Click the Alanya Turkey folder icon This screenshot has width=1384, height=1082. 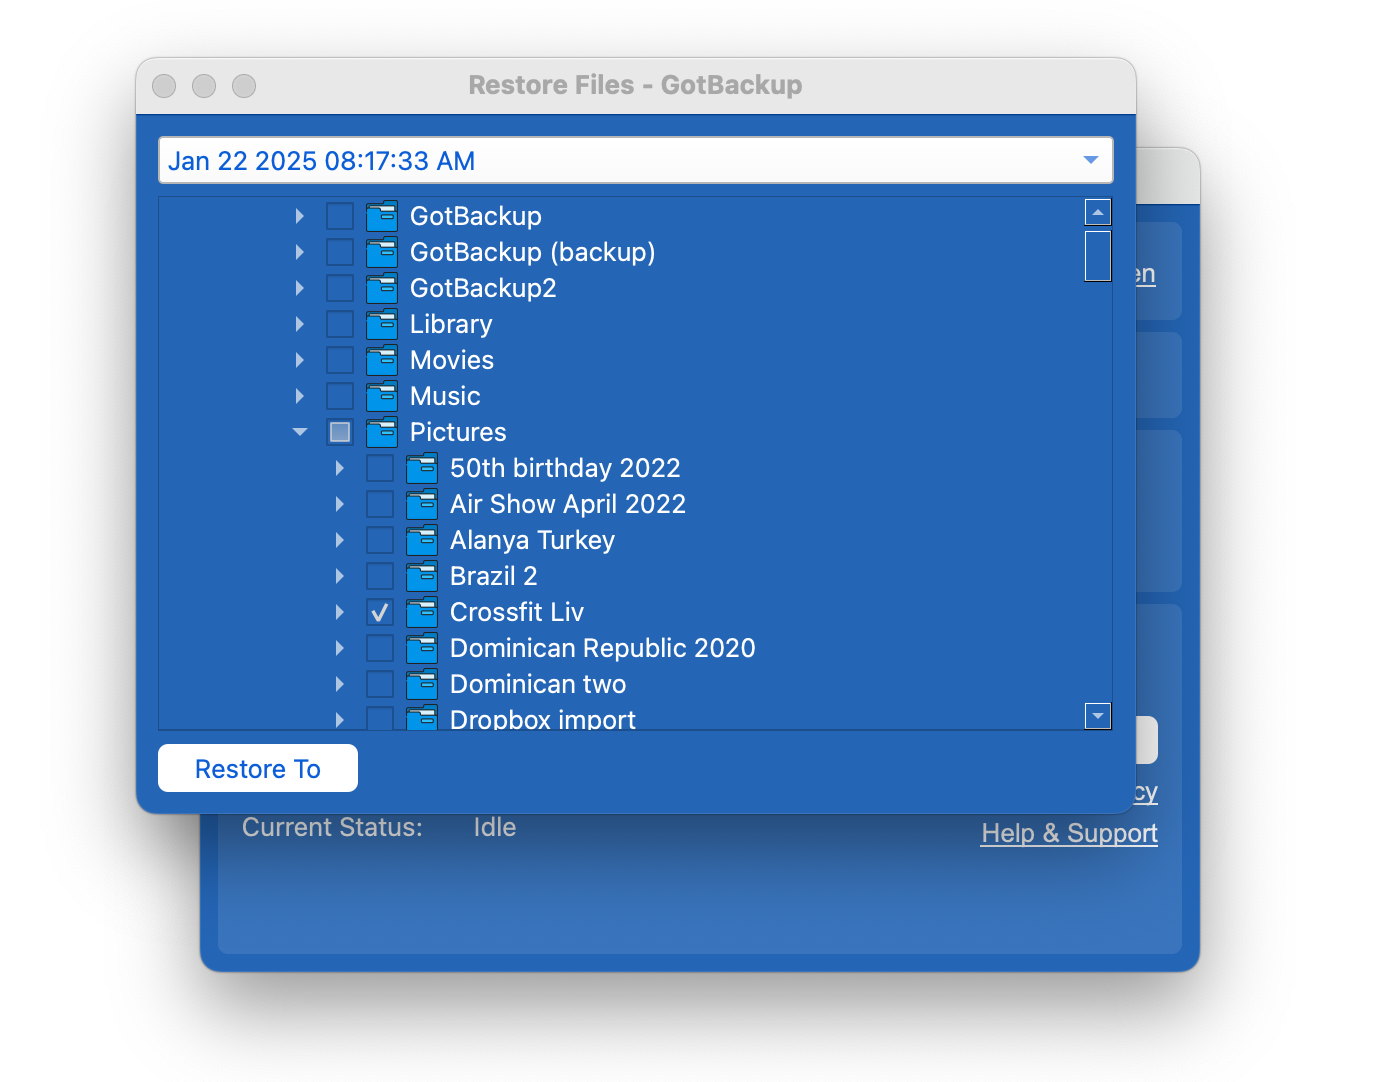coord(422,540)
